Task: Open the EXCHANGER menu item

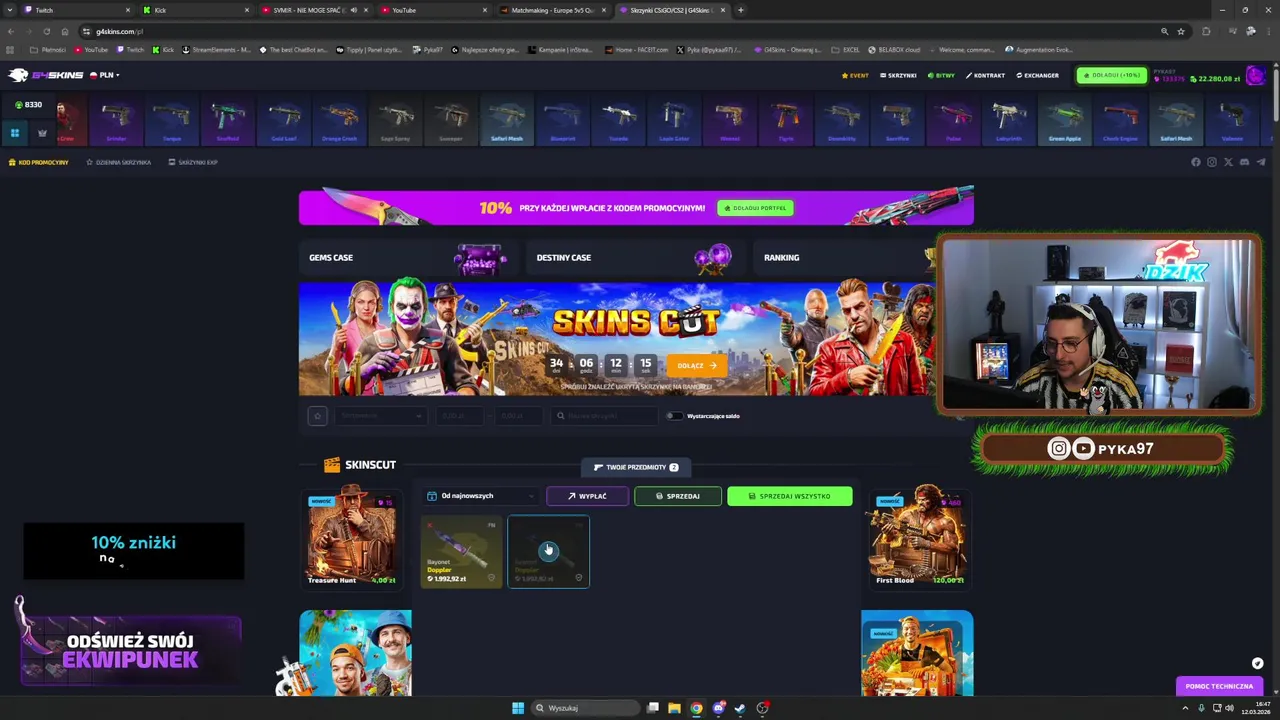Action: (x=1038, y=75)
